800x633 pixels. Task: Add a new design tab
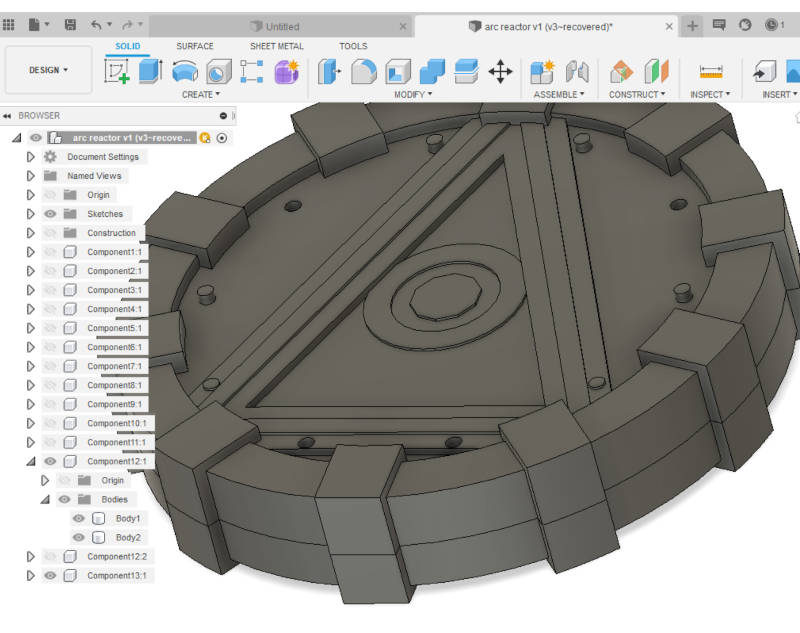(692, 26)
